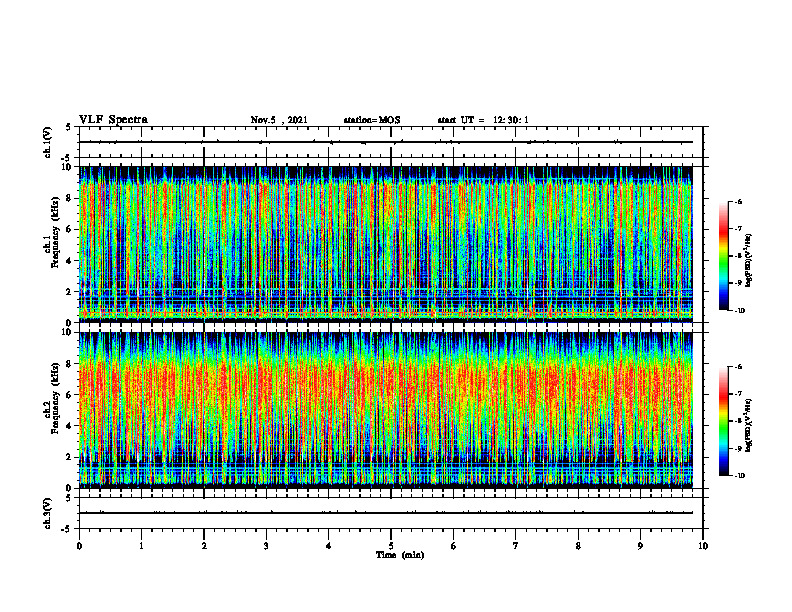Select the ch.2 colorbar log(PSD) unit label
Image resolution: width=792 pixels, height=612 pixels.
pos(749,425)
